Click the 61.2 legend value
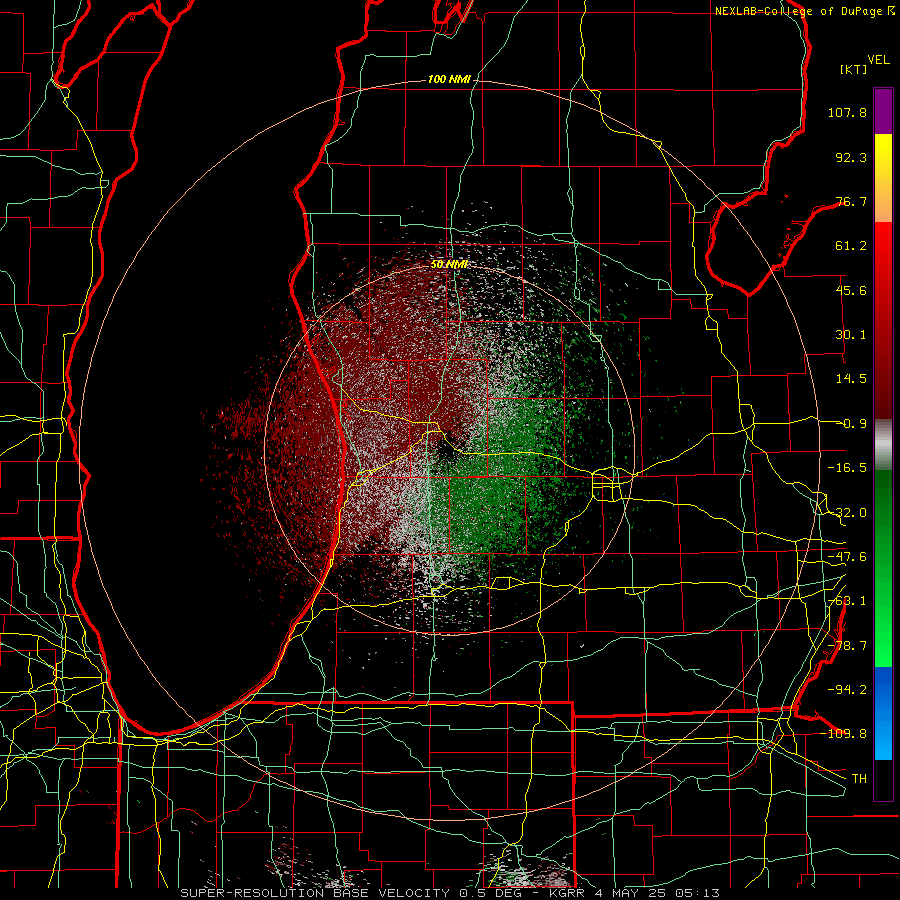Viewport: 900px width, 900px height. click(x=851, y=246)
